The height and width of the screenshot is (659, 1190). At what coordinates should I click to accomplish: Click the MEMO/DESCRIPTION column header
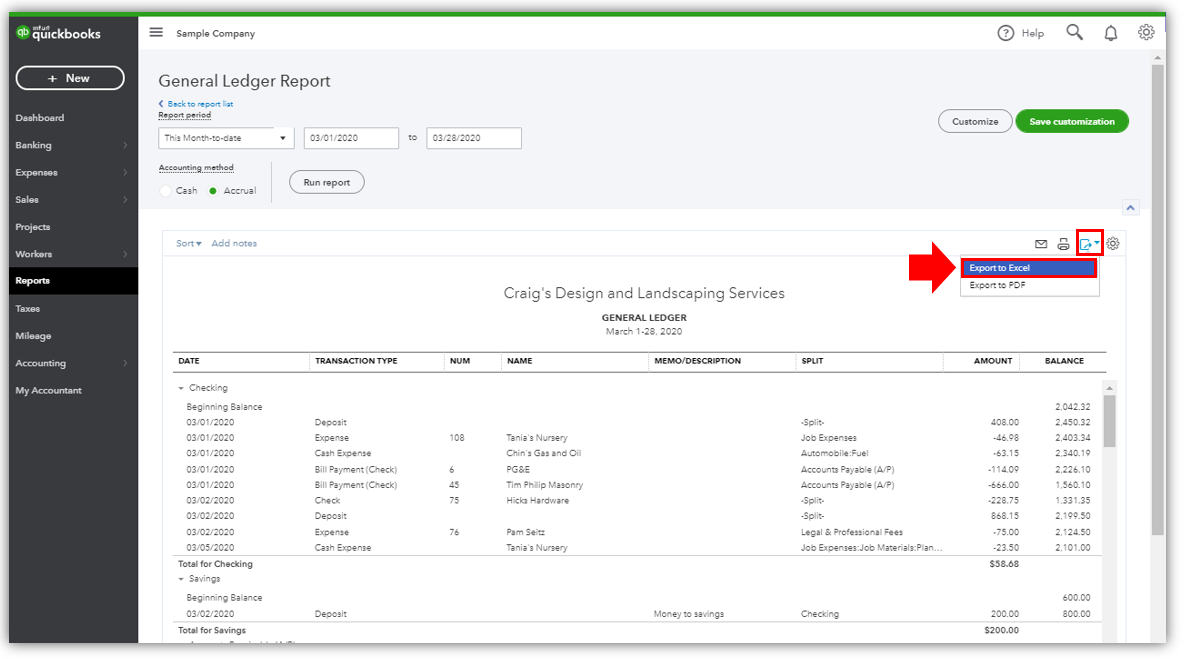coord(697,361)
